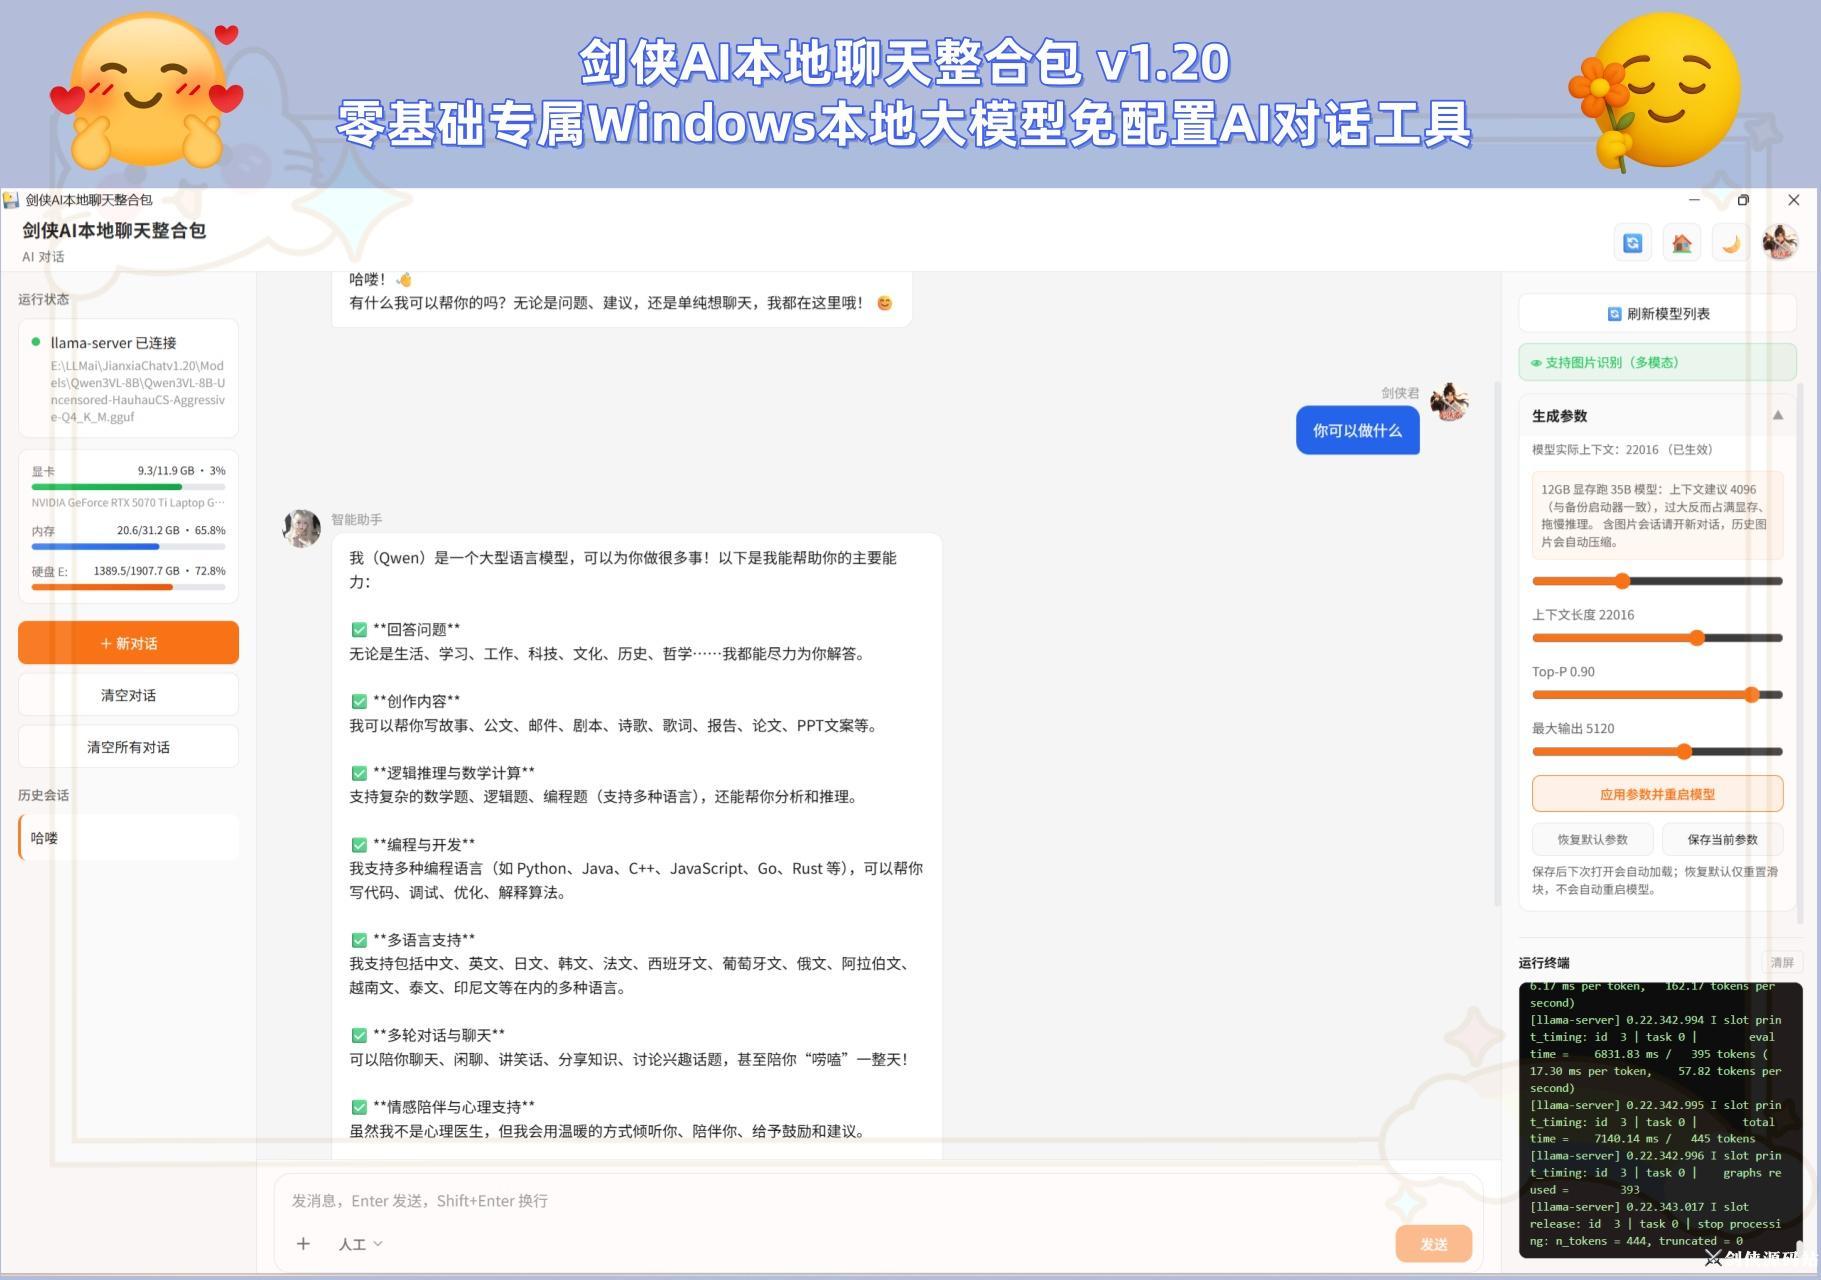The image size is (1821, 1280).
Task: Click the 显卡 usage bar
Action: (128, 486)
